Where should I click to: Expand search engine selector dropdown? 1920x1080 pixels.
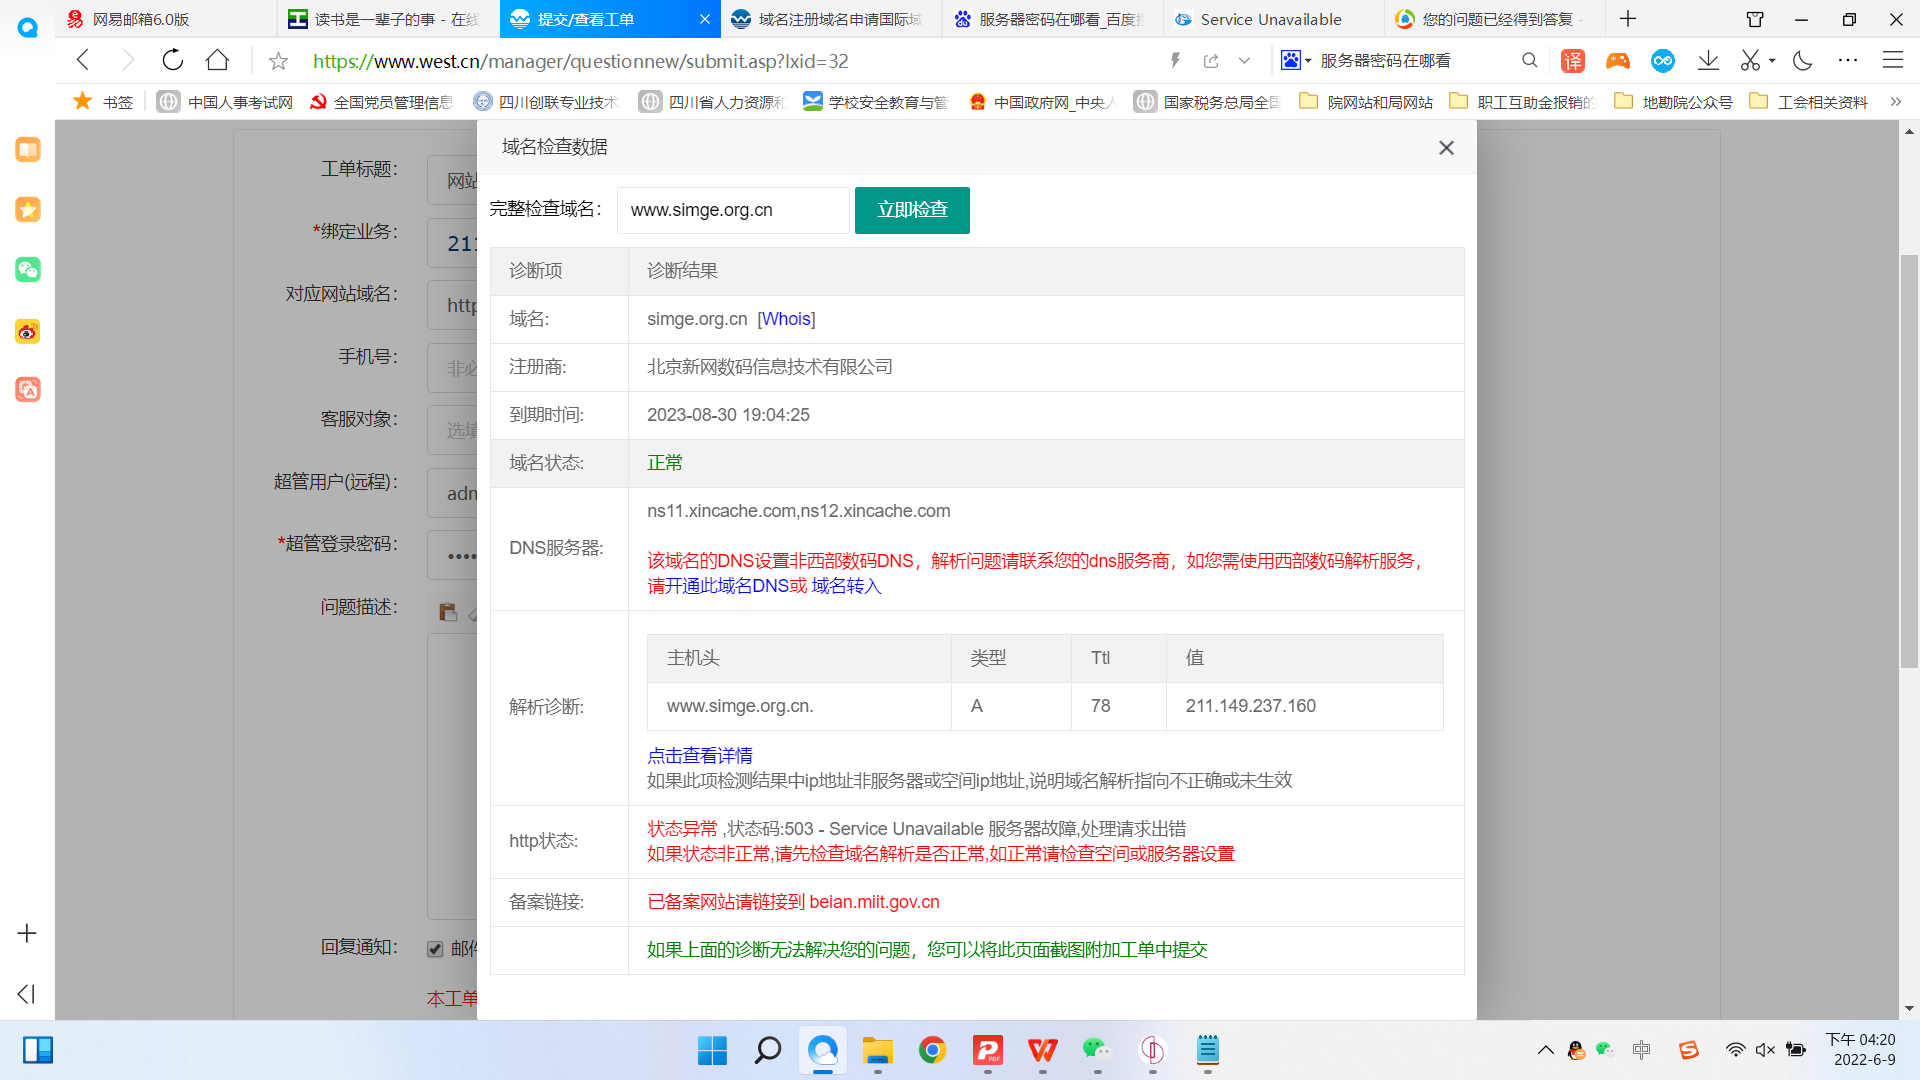1296,61
